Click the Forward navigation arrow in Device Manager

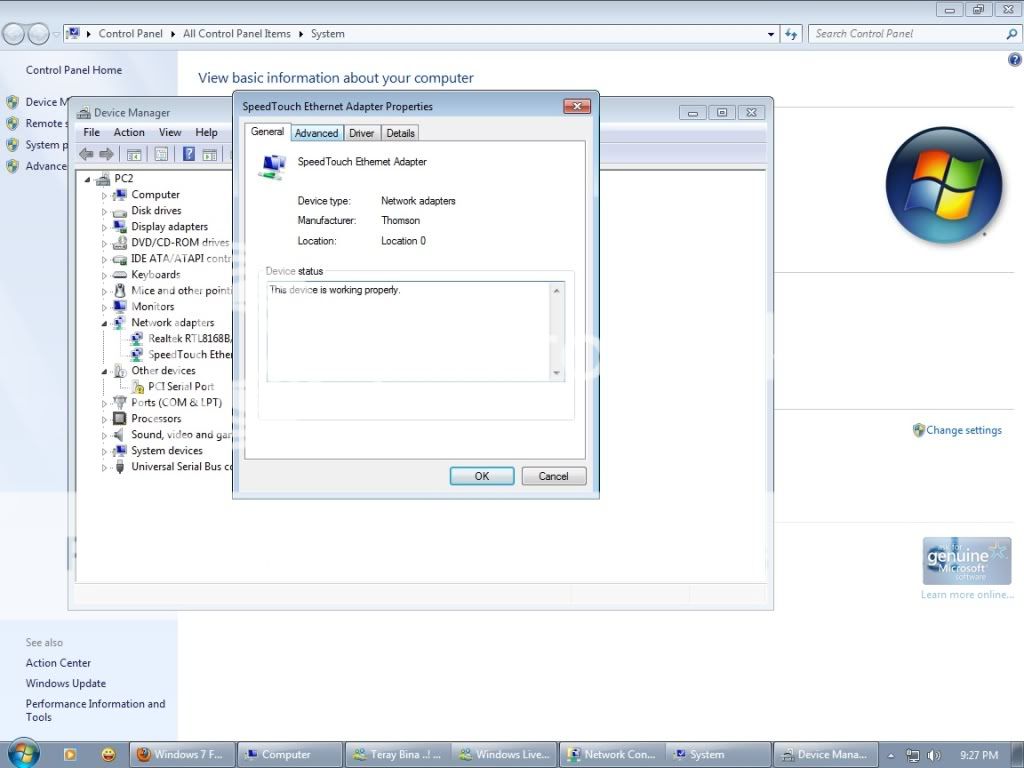point(104,154)
